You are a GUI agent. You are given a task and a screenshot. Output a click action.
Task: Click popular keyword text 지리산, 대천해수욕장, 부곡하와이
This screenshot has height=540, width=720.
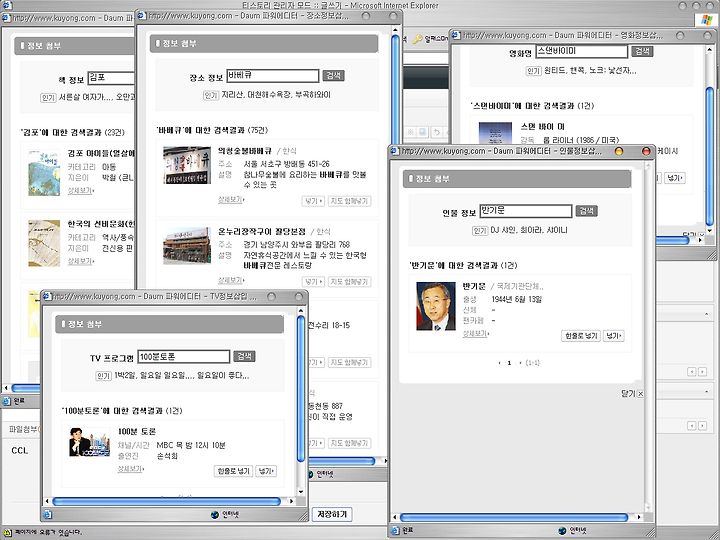click(x=276, y=95)
